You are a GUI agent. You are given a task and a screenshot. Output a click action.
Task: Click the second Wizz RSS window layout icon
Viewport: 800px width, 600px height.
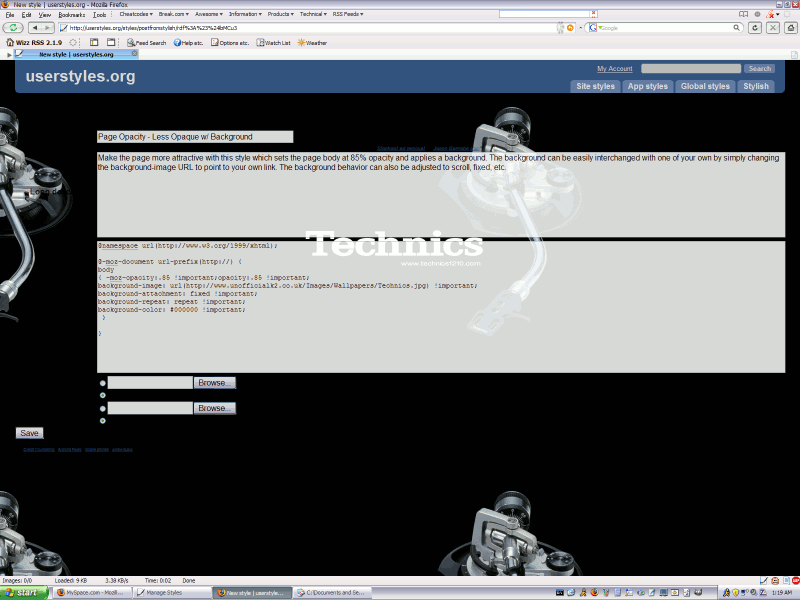(x=111, y=42)
